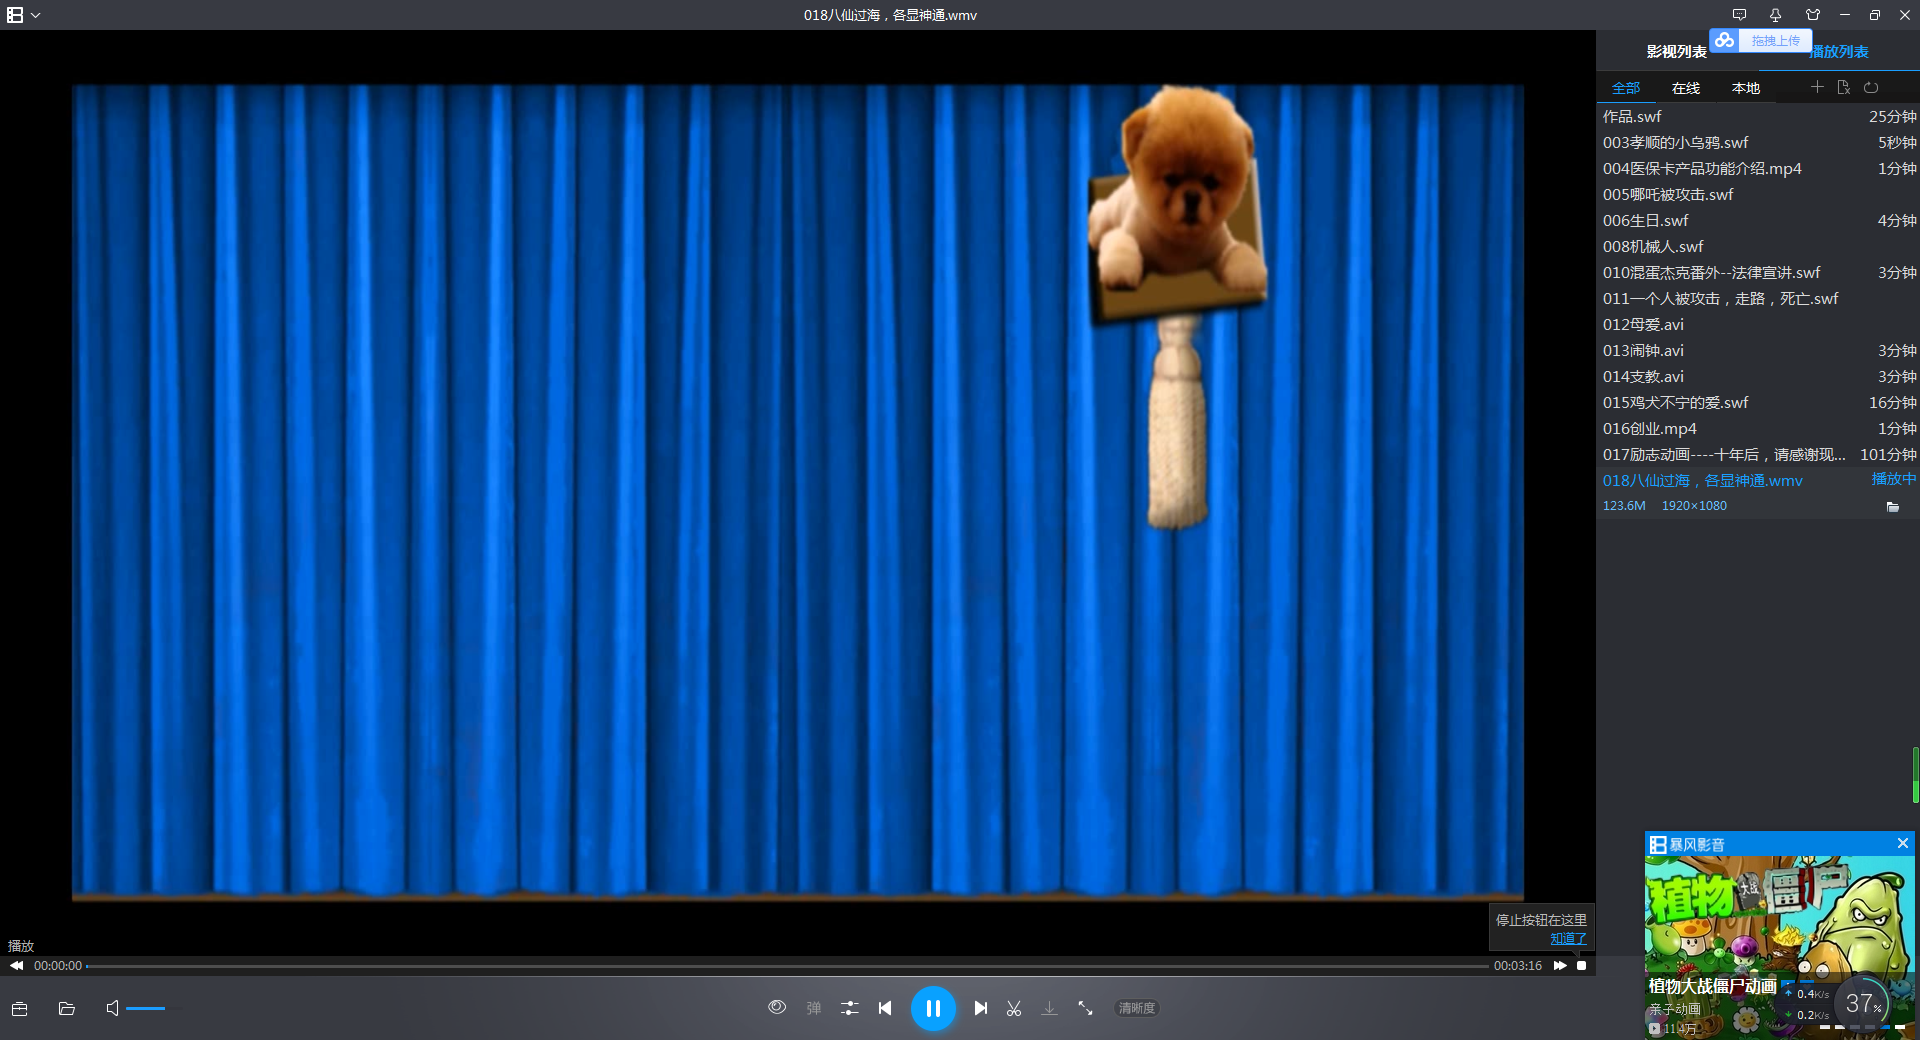This screenshot has width=1920, height=1040.
Task: Expand main menu dropdown arrow
Action: (36, 16)
